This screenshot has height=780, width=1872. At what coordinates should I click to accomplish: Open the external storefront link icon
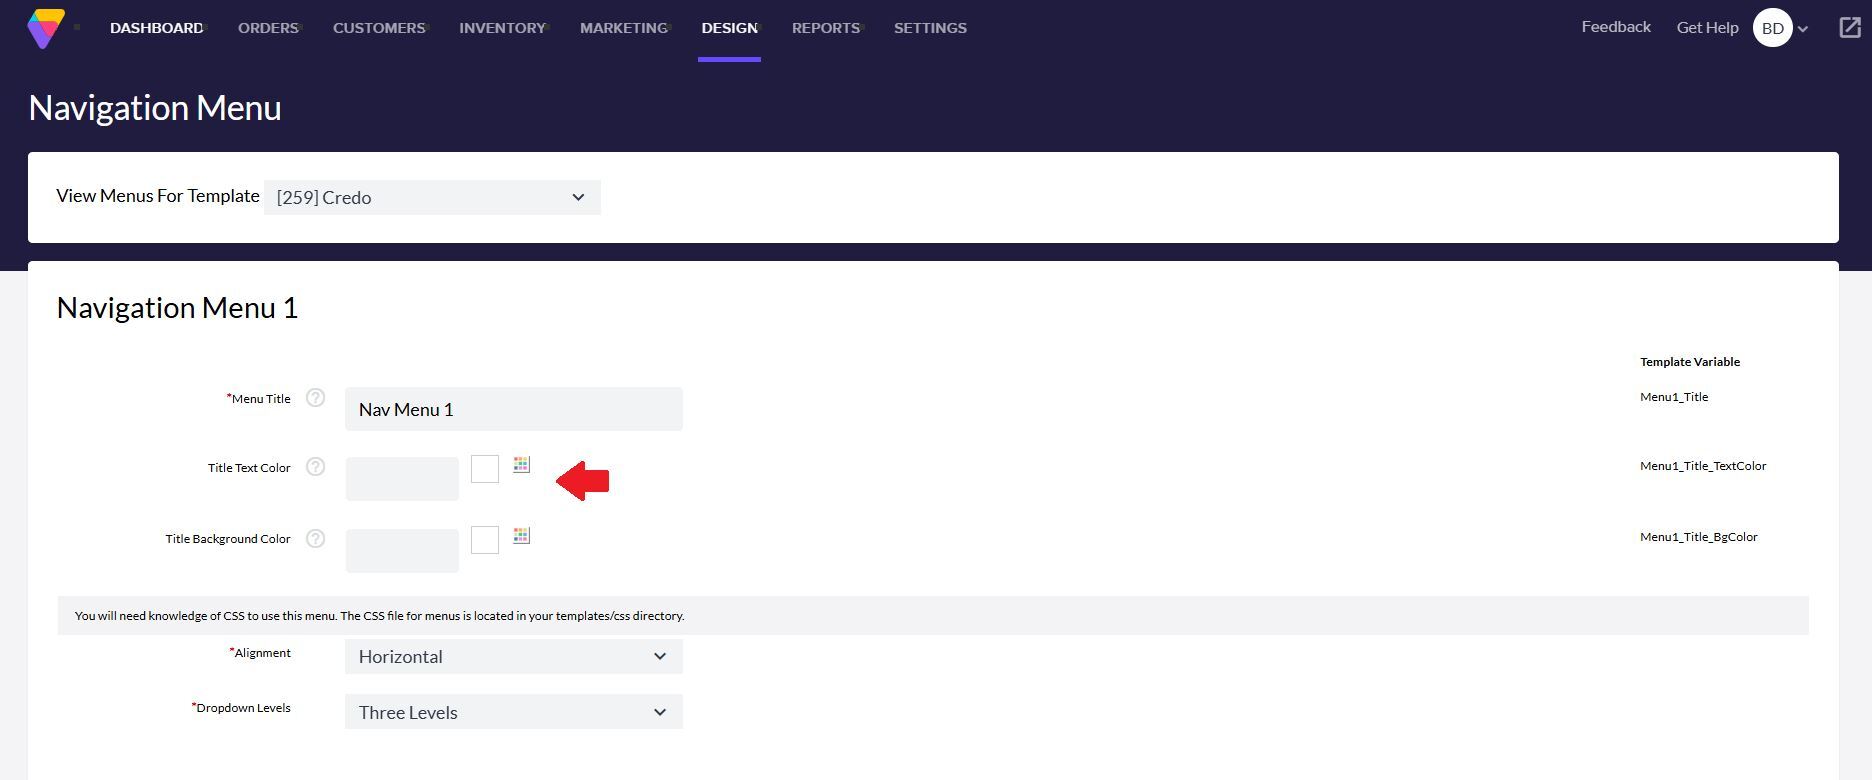pos(1850,28)
